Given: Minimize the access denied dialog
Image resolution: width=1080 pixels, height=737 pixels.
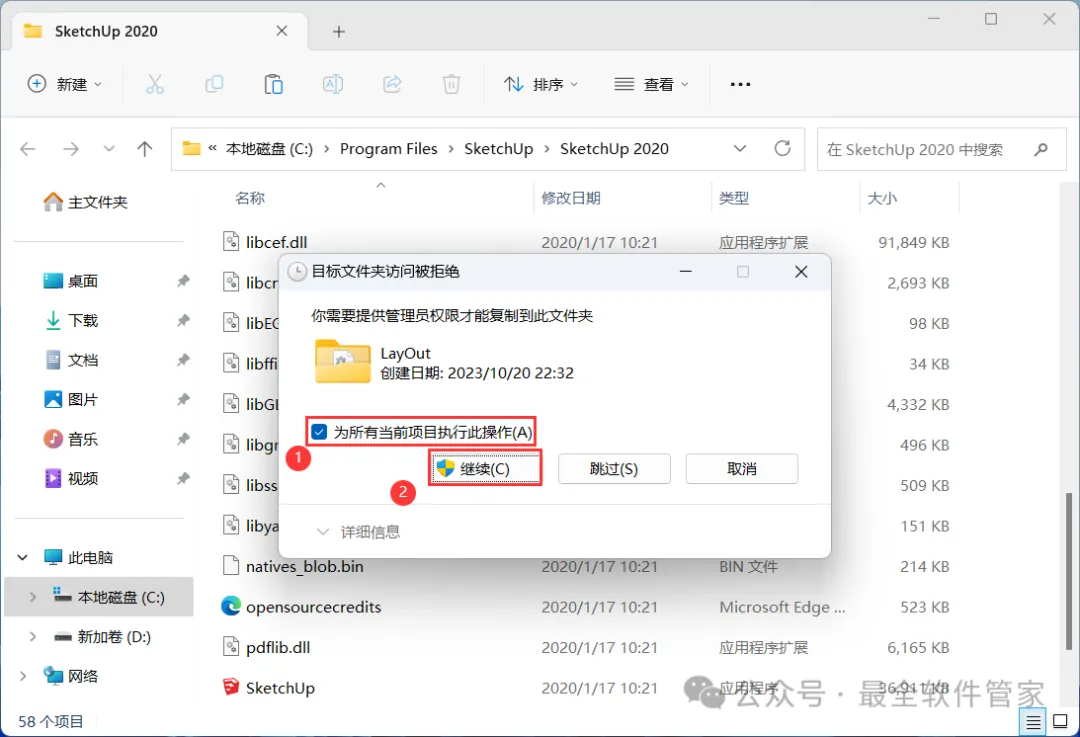Looking at the screenshot, I should coord(685,271).
